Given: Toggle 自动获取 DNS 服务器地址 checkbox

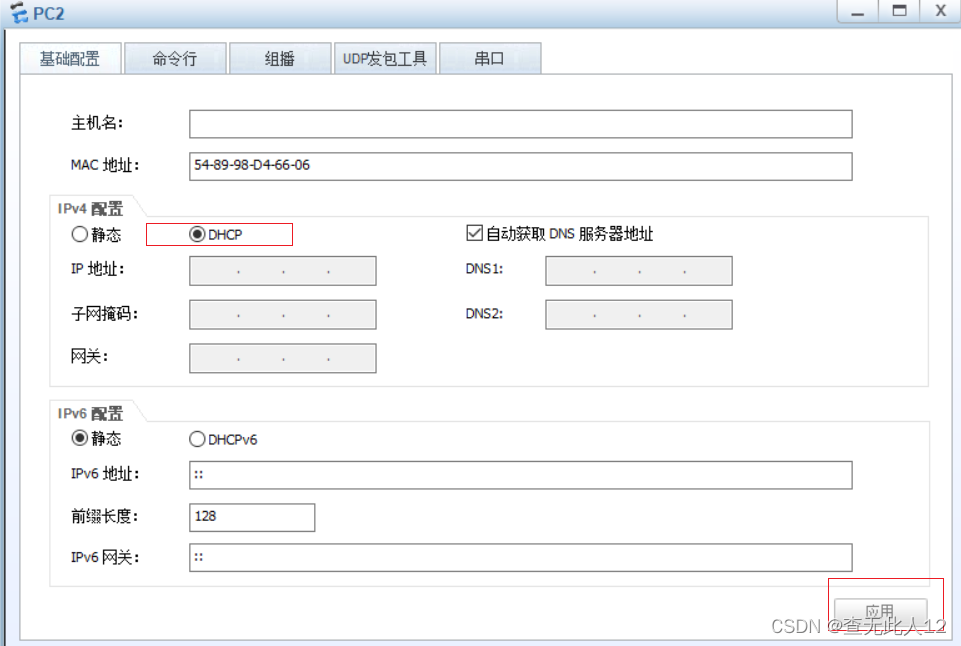Looking at the screenshot, I should point(474,233).
